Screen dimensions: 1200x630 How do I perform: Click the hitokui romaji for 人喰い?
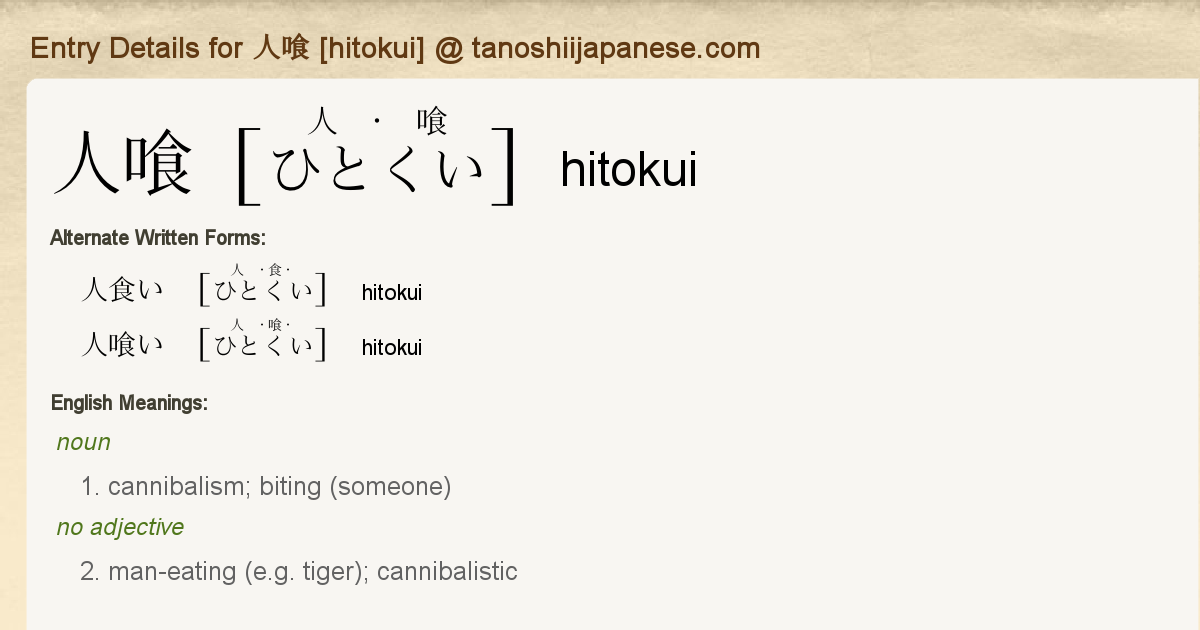coord(392,347)
